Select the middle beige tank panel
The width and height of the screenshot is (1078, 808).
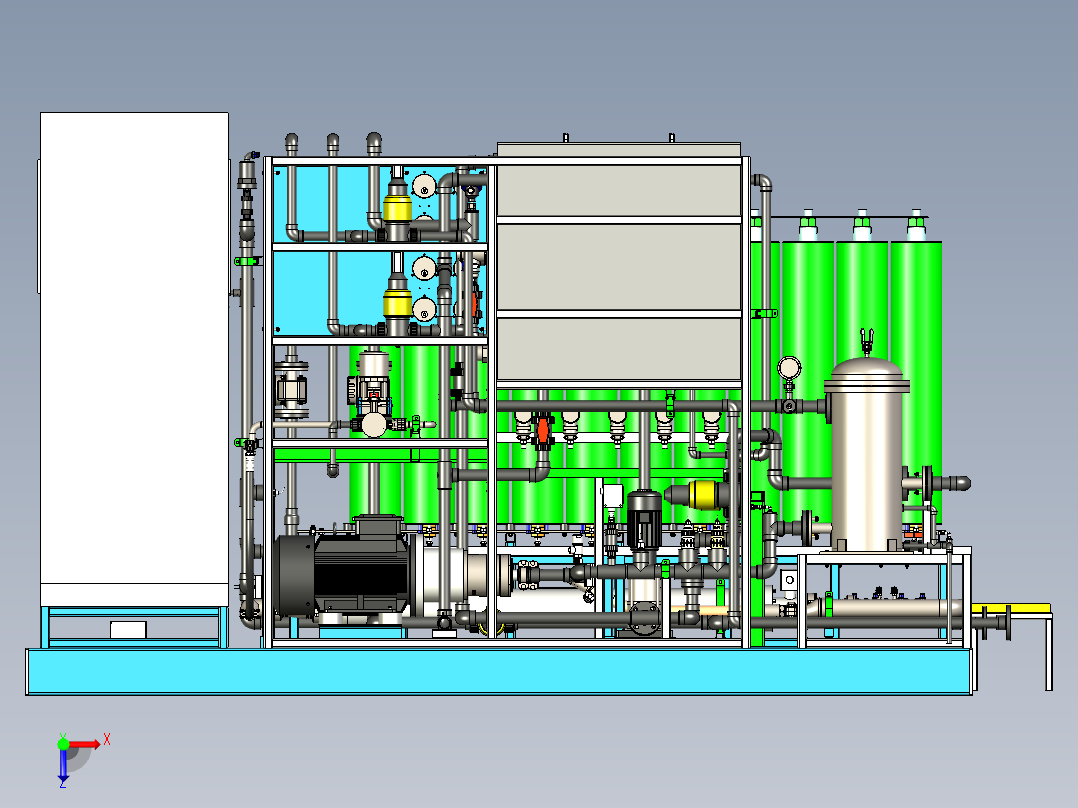pos(619,267)
